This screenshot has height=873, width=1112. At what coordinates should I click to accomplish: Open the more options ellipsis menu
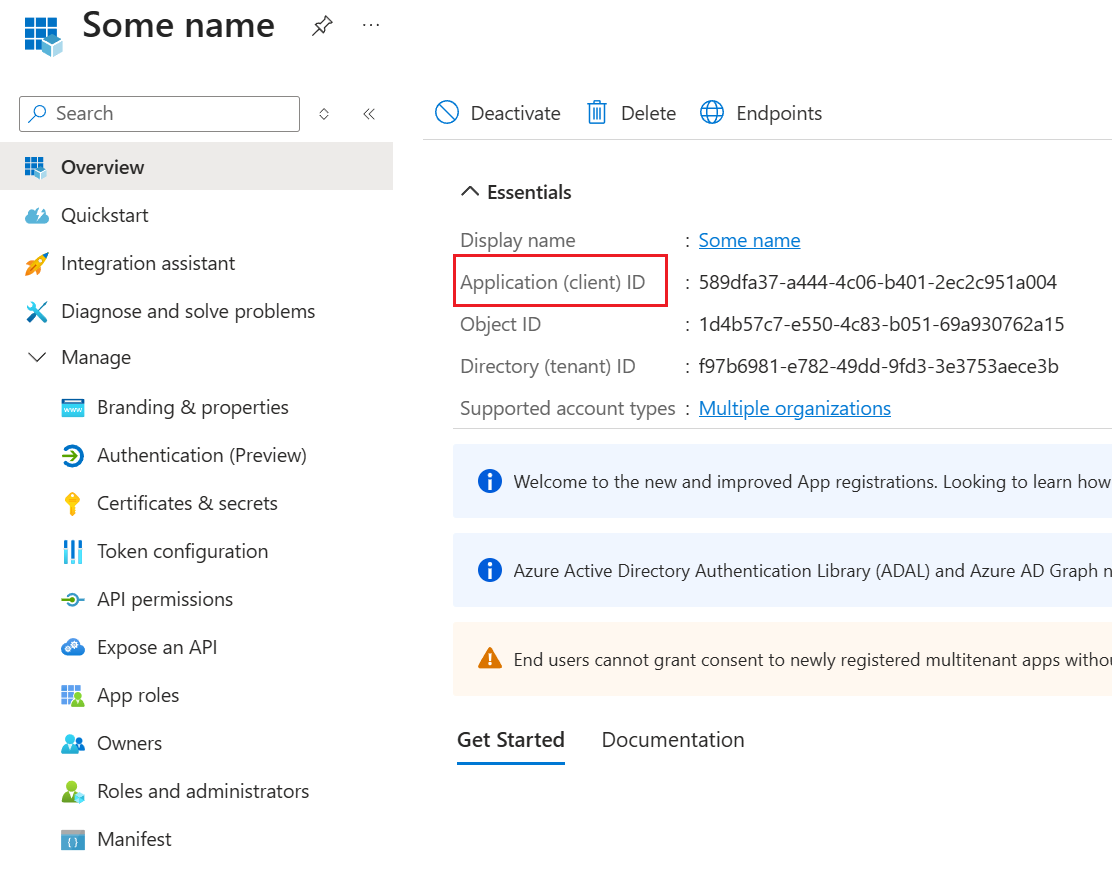click(371, 26)
